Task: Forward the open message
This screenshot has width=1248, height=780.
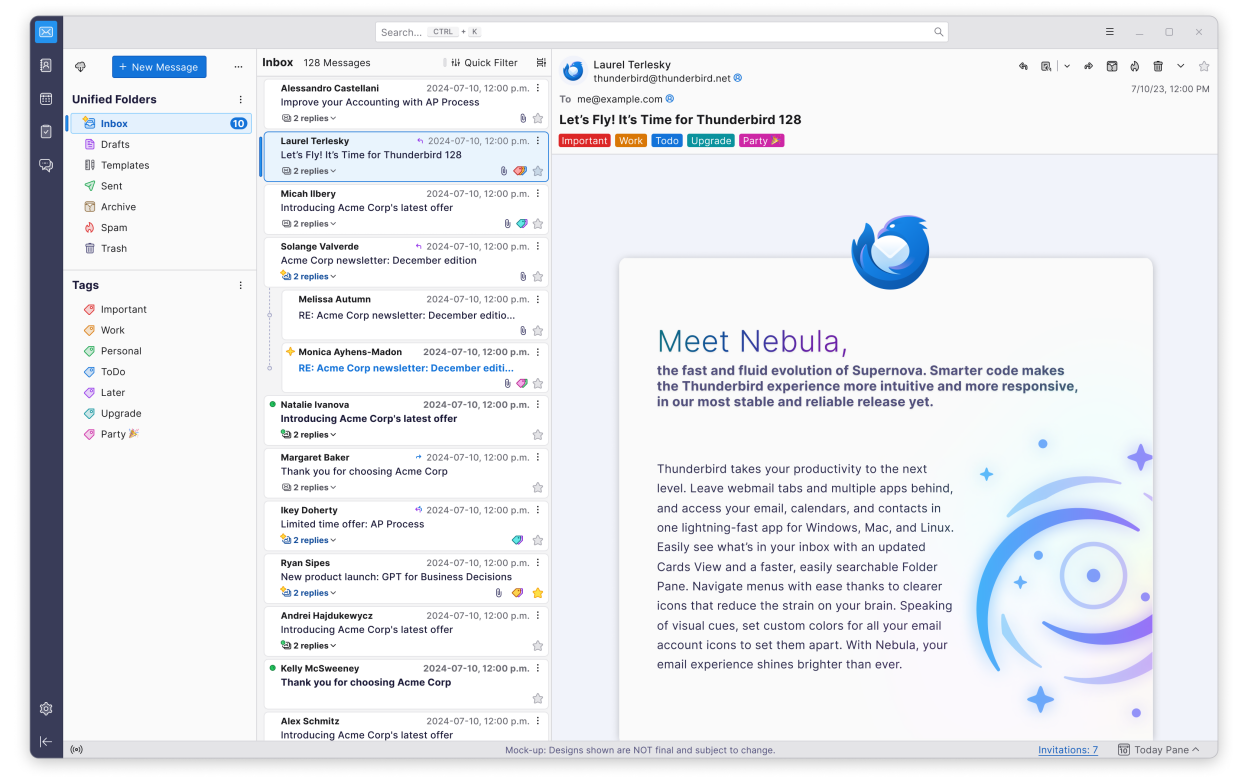Action: [x=1089, y=66]
